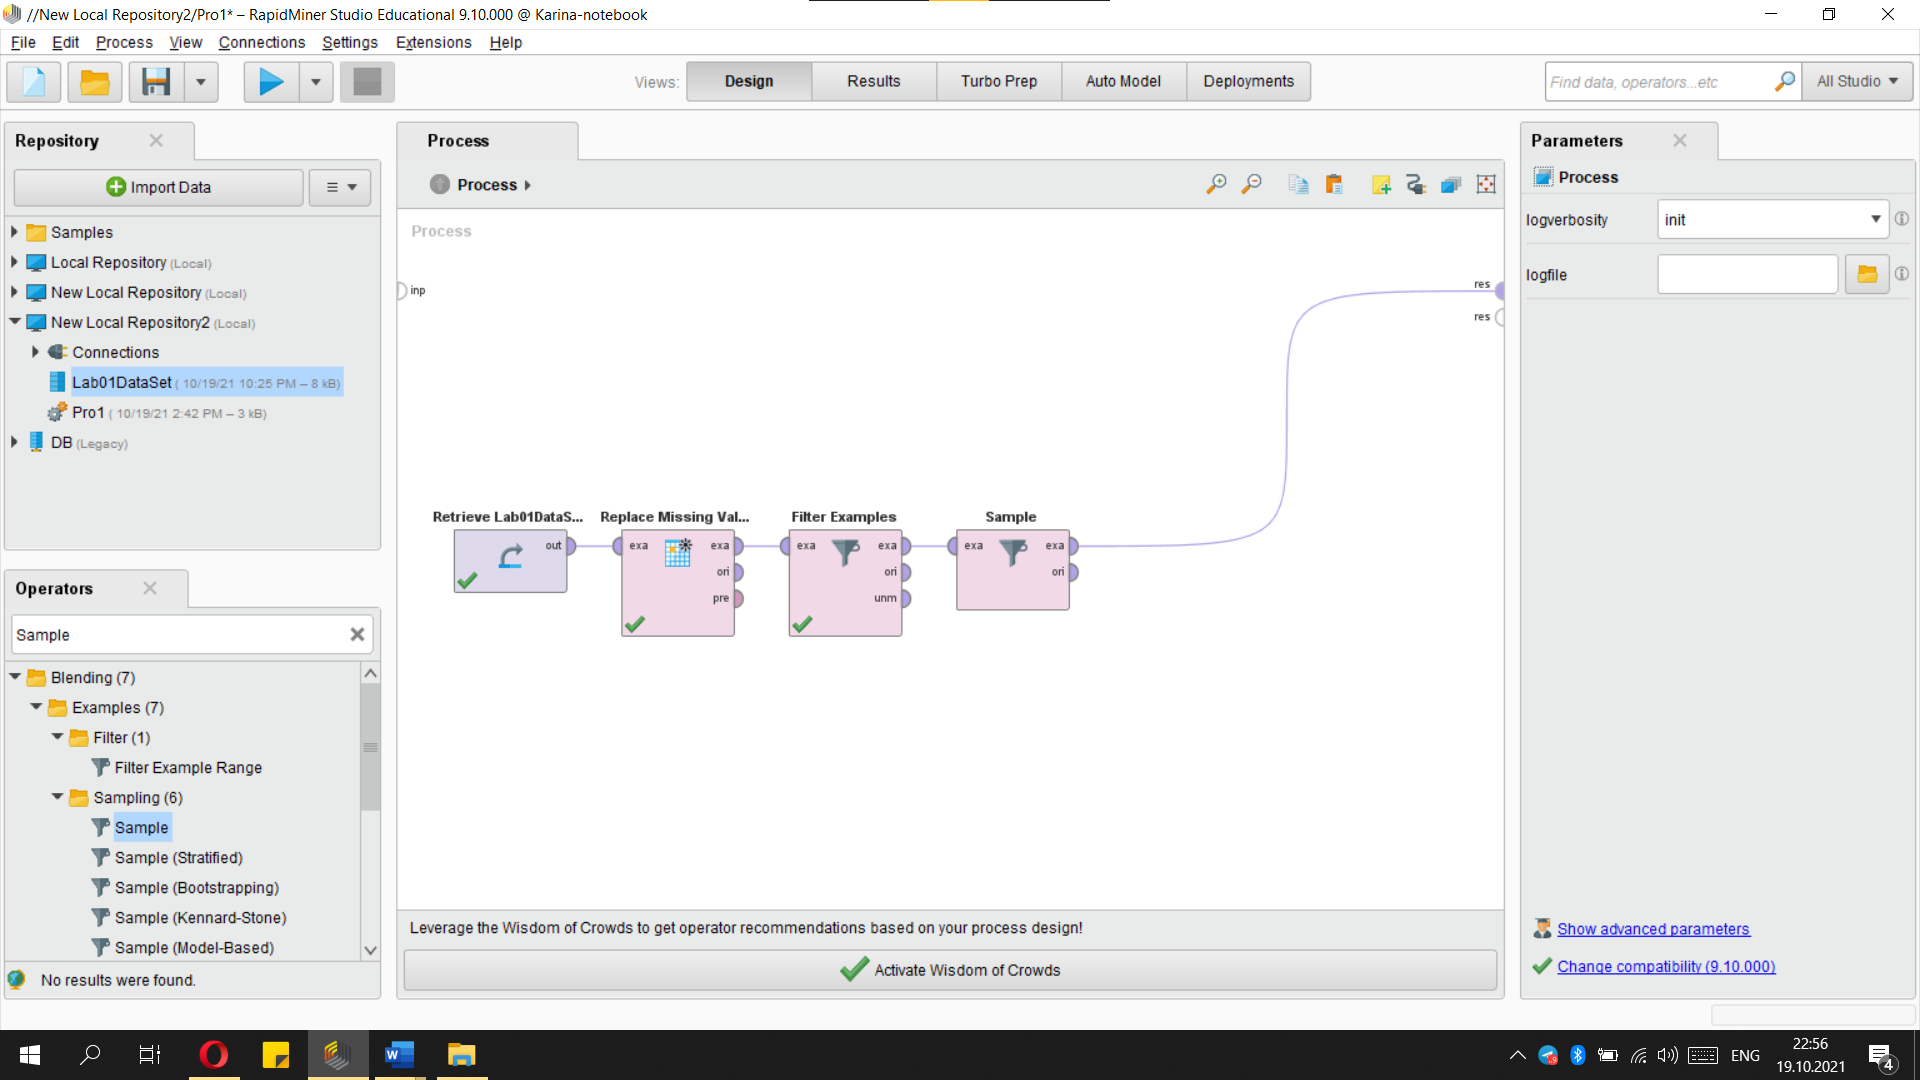Click the copy operators toolbar icon
The image size is (1920, 1080).
click(1298, 184)
